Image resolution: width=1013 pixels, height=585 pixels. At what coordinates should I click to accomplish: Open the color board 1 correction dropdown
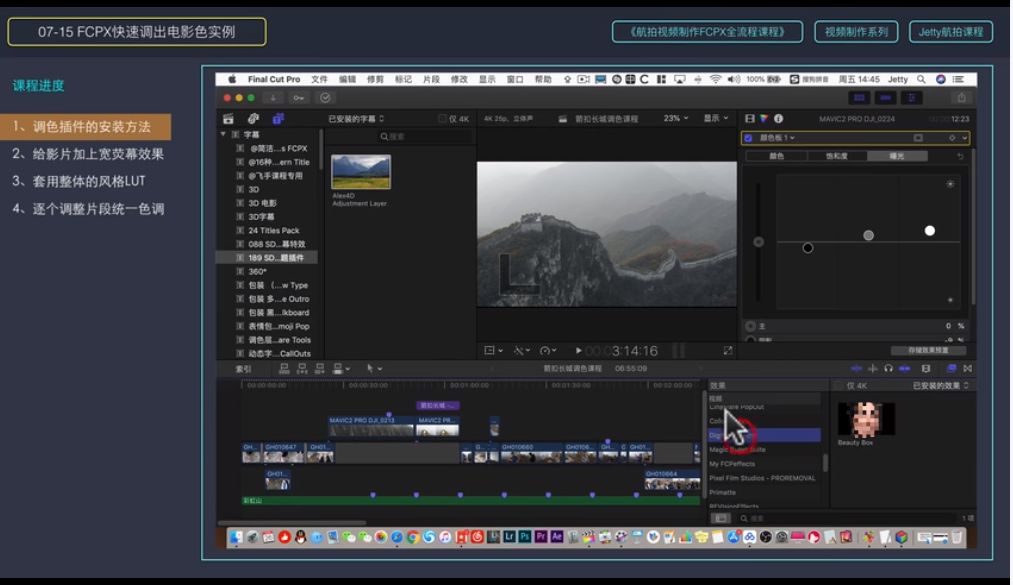777,138
